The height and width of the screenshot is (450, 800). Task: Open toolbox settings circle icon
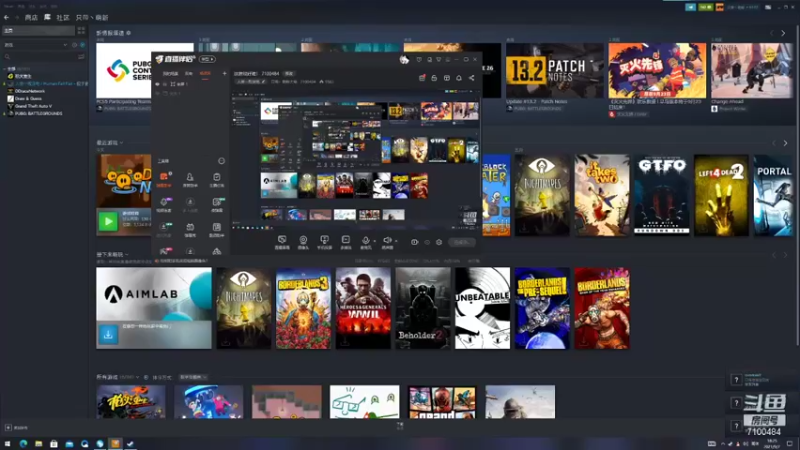tap(221, 161)
